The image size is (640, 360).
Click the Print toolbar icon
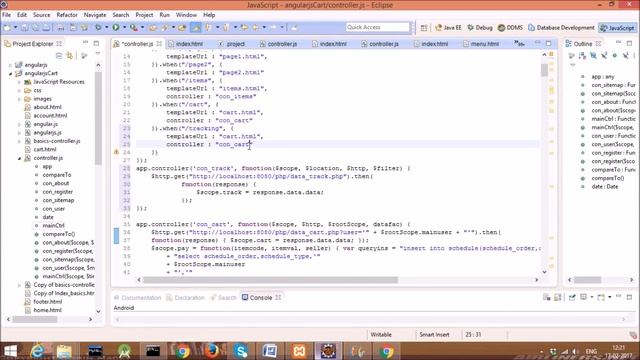pos(61,27)
